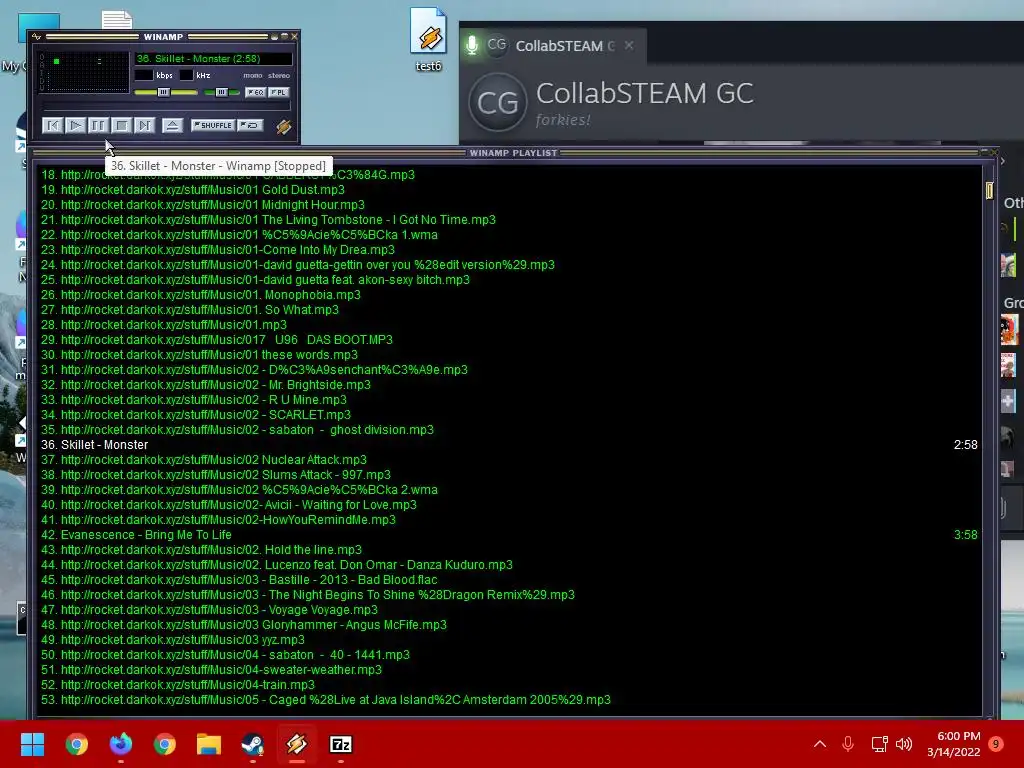Start playback with Winamp's Play button

[x=75, y=125]
